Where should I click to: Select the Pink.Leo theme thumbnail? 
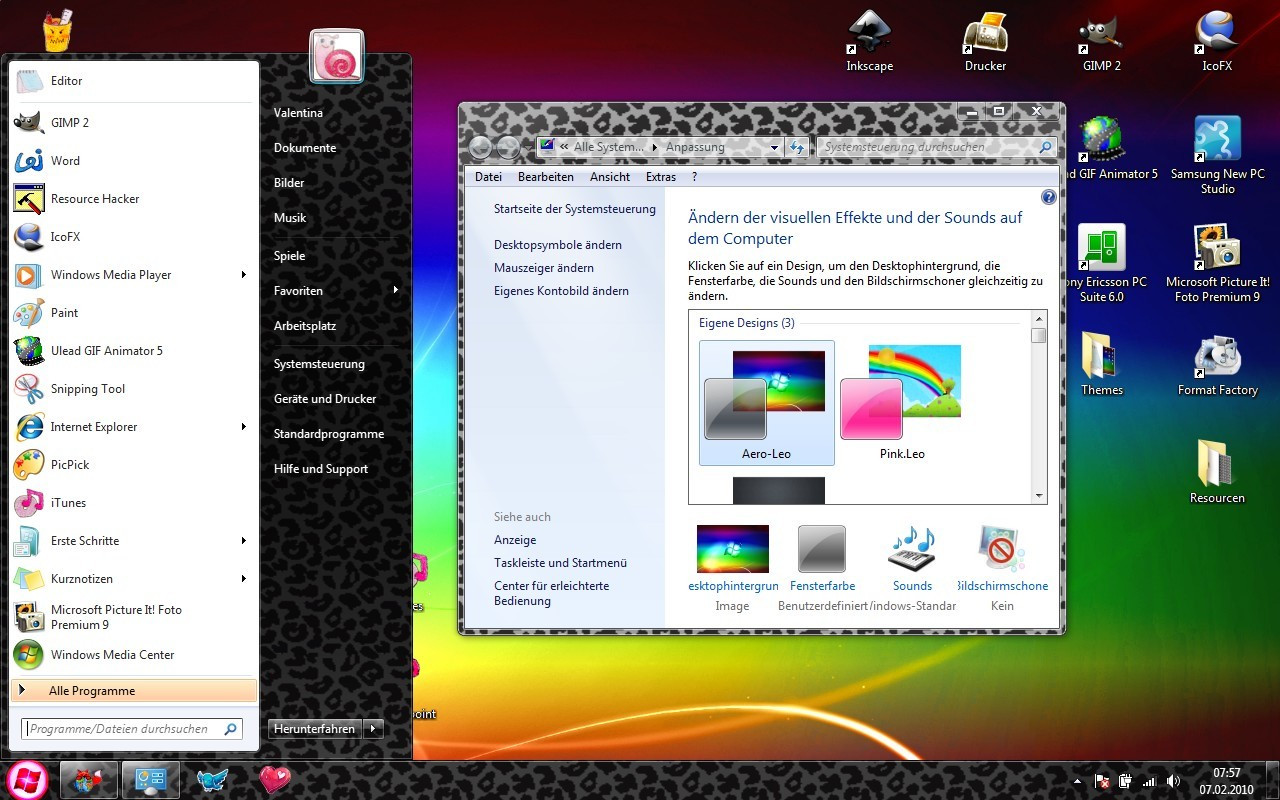(x=902, y=403)
